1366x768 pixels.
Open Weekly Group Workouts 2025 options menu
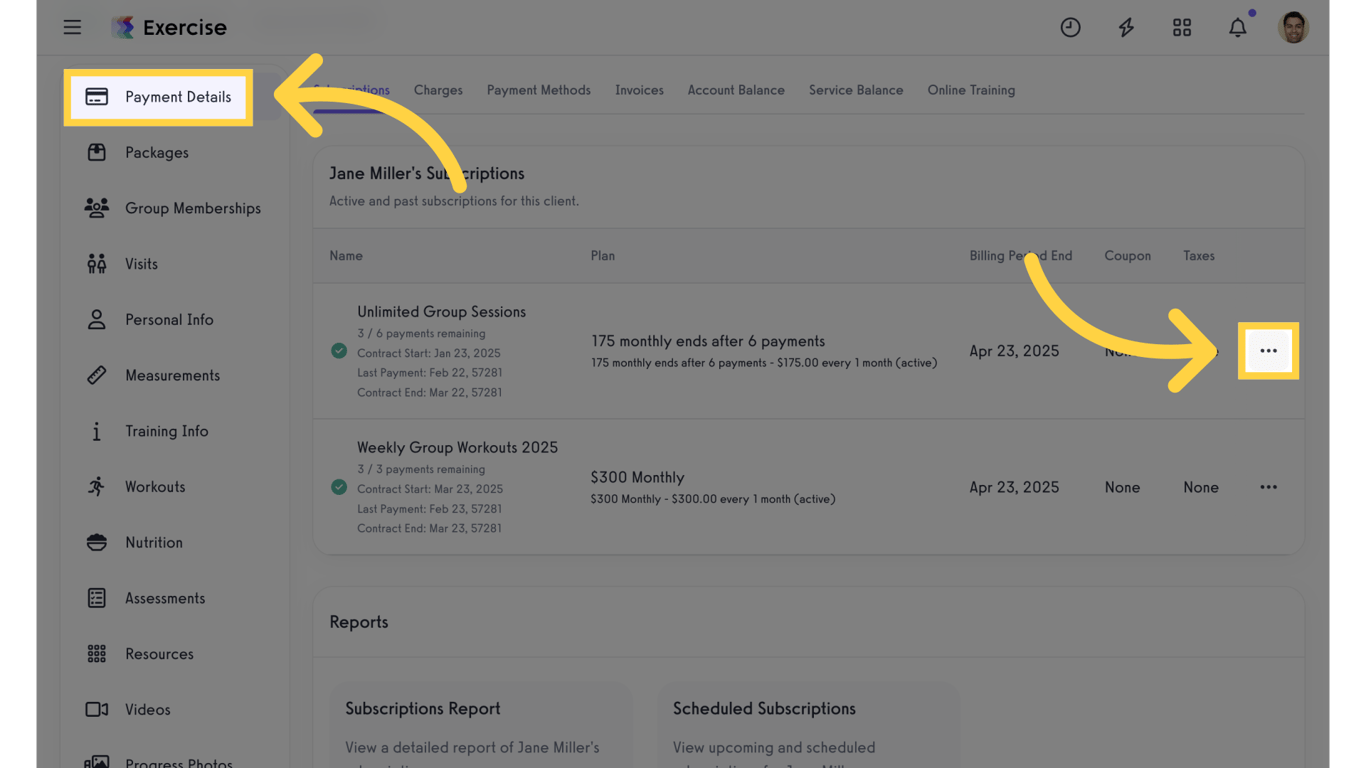click(1268, 487)
